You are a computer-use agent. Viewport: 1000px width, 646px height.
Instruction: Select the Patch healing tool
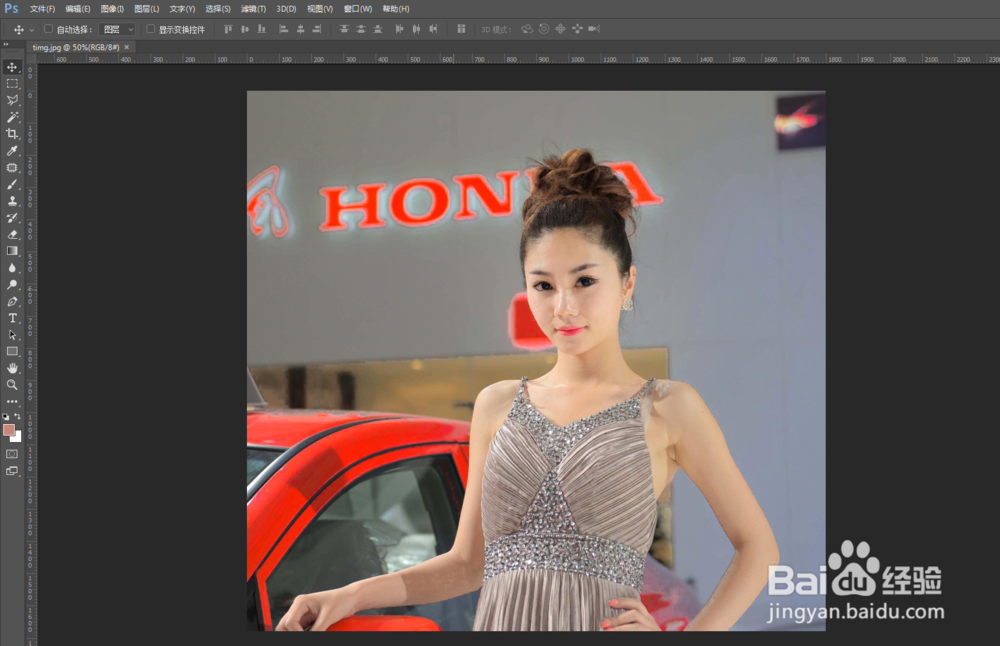pyautogui.click(x=11, y=168)
